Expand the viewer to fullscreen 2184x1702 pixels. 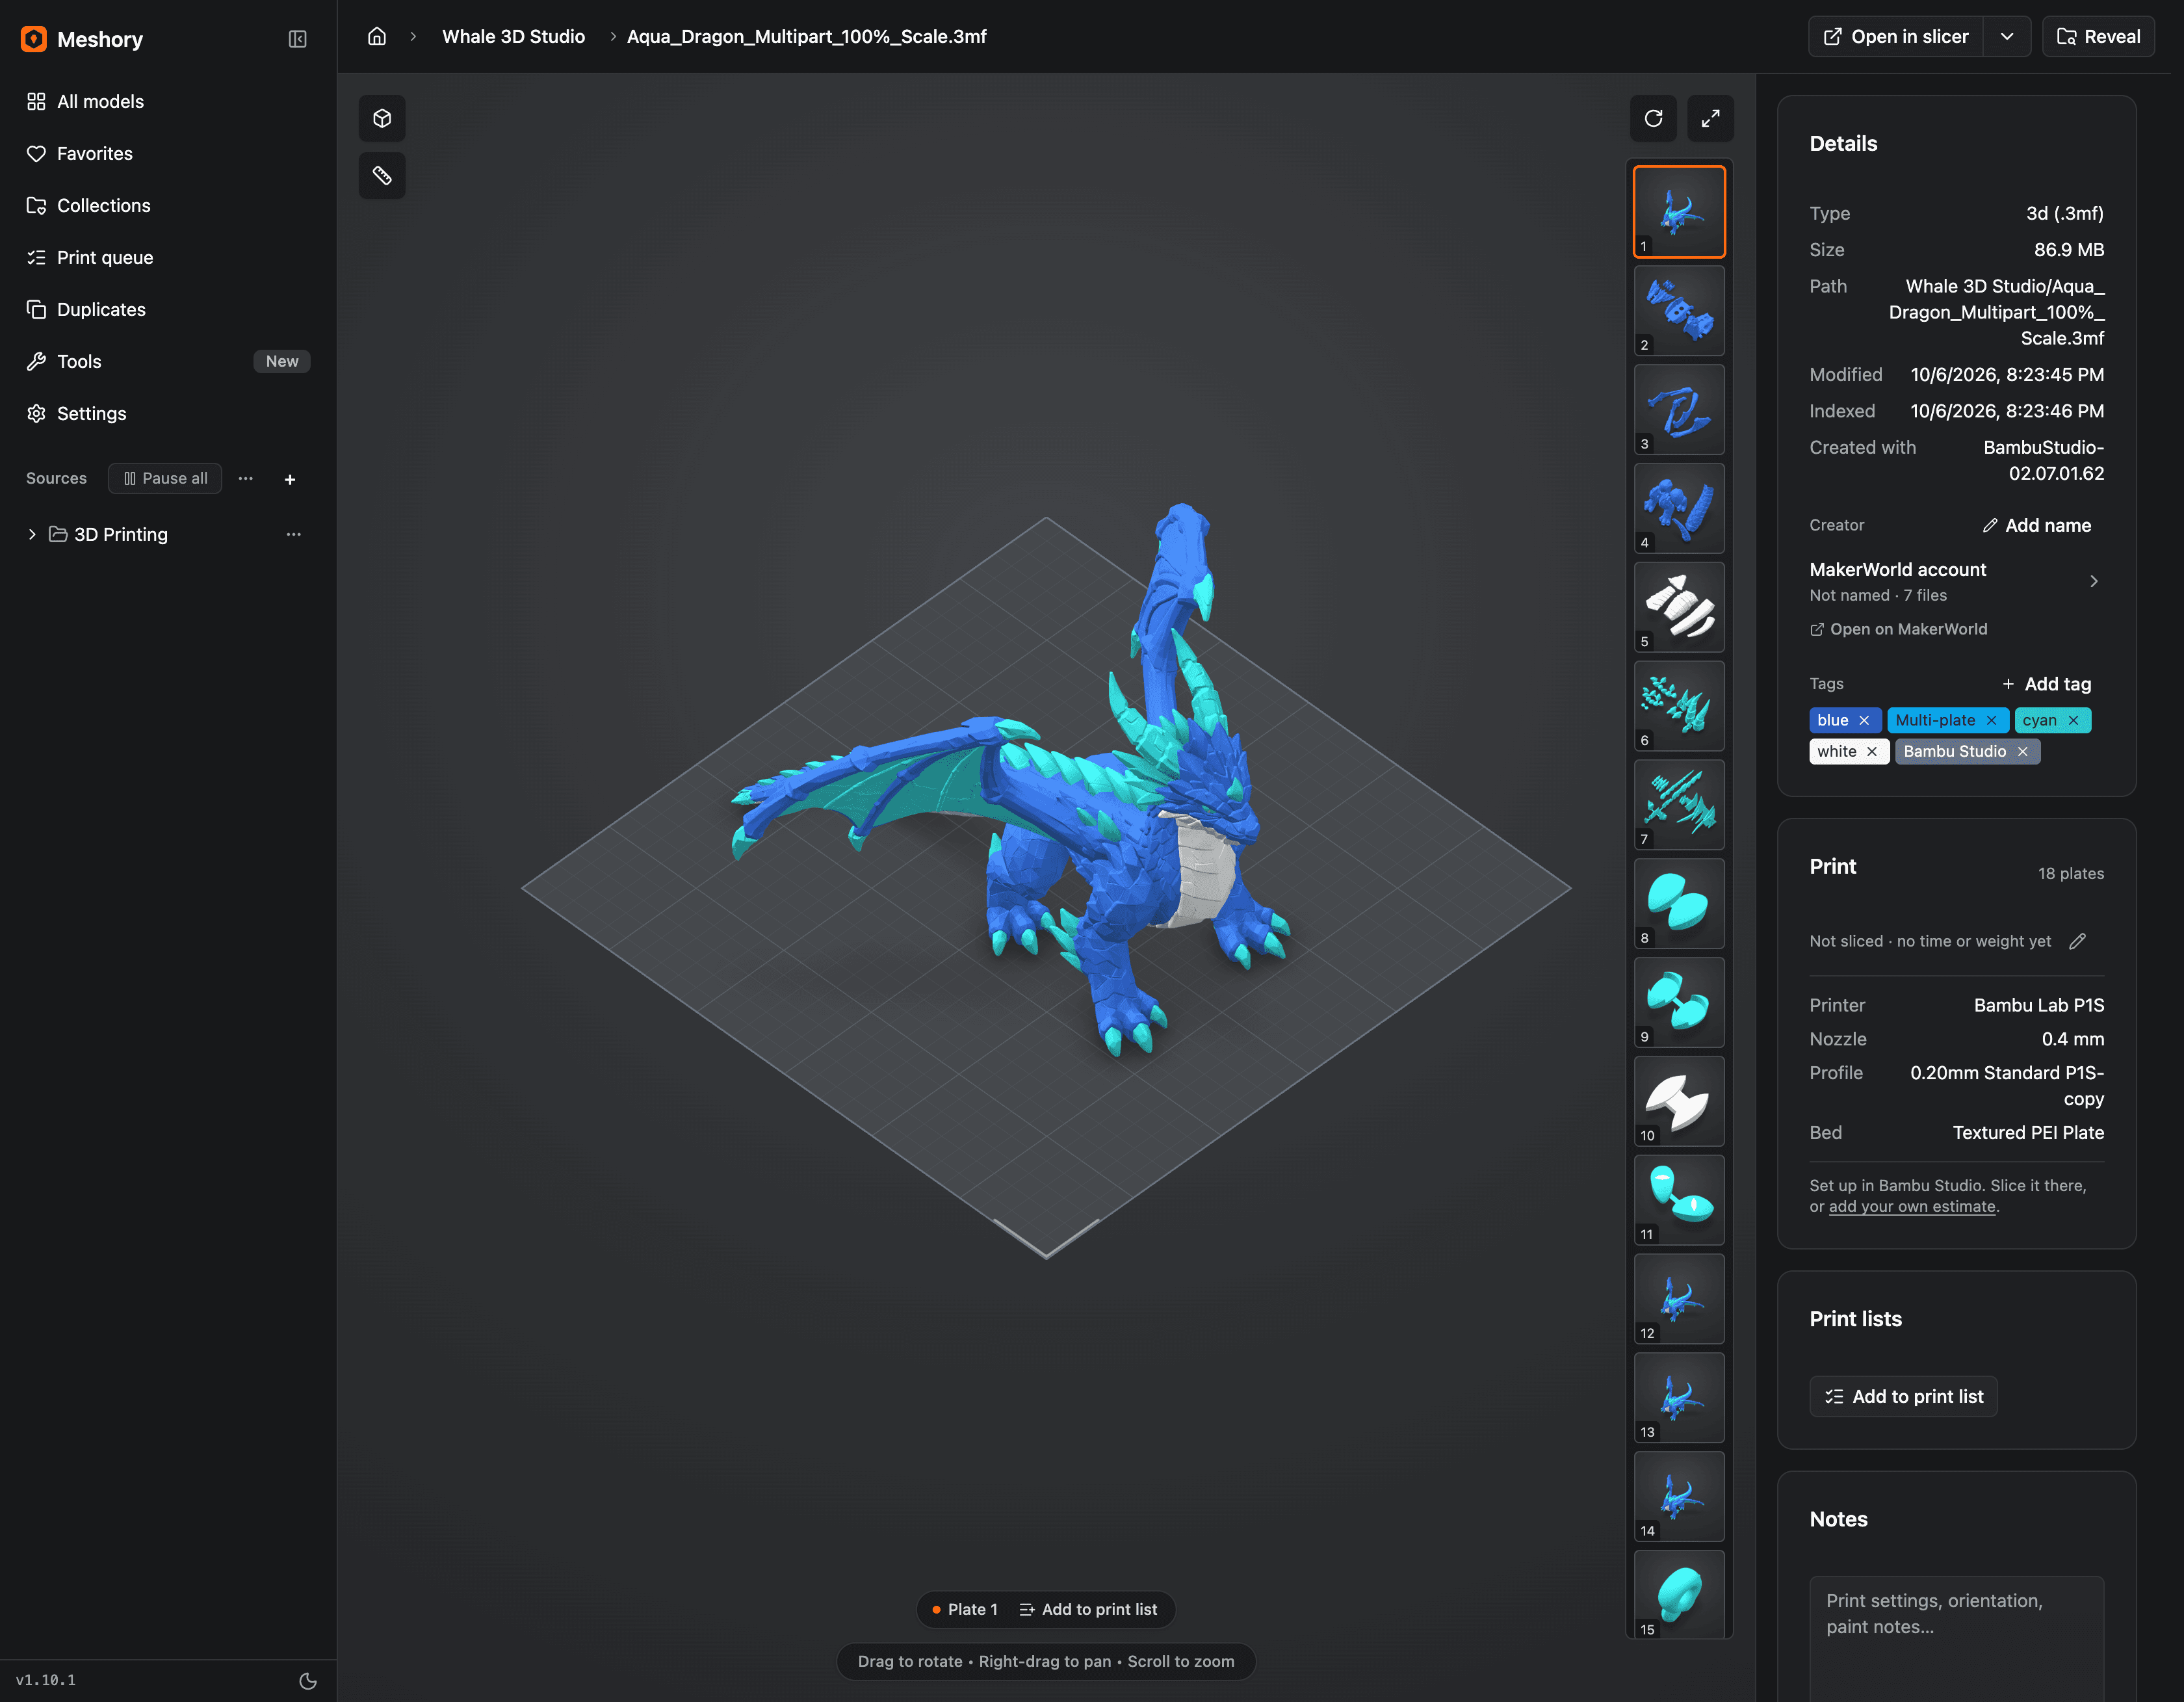(x=1710, y=119)
